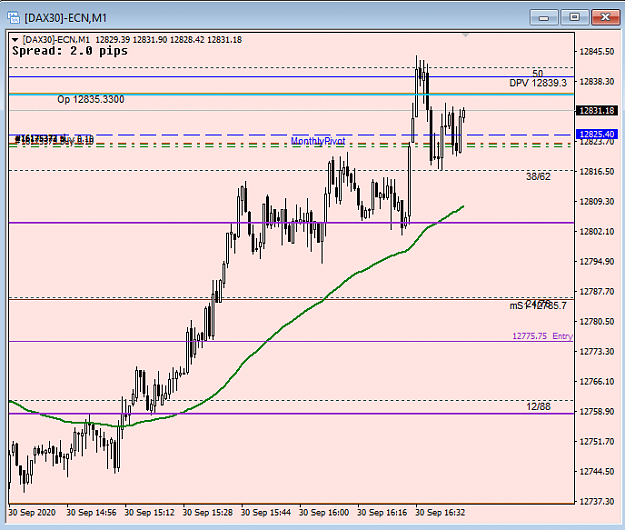
Task: Click the chart shift marker triangle
Action: (x=465, y=36)
